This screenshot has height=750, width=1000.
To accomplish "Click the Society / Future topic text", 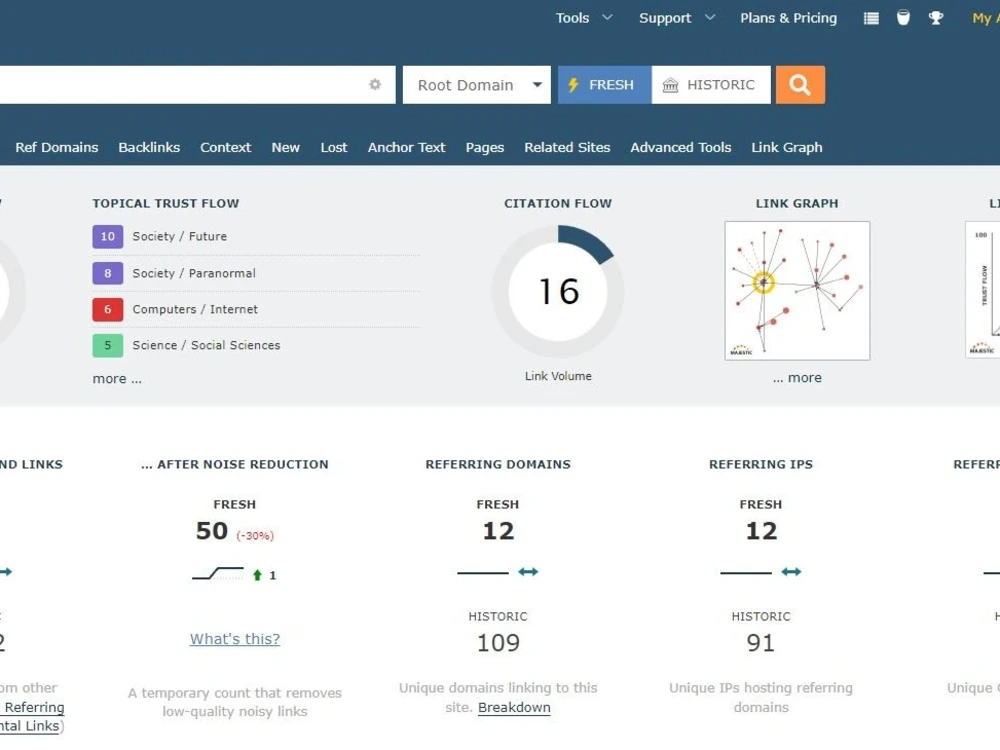I will 180,237.
